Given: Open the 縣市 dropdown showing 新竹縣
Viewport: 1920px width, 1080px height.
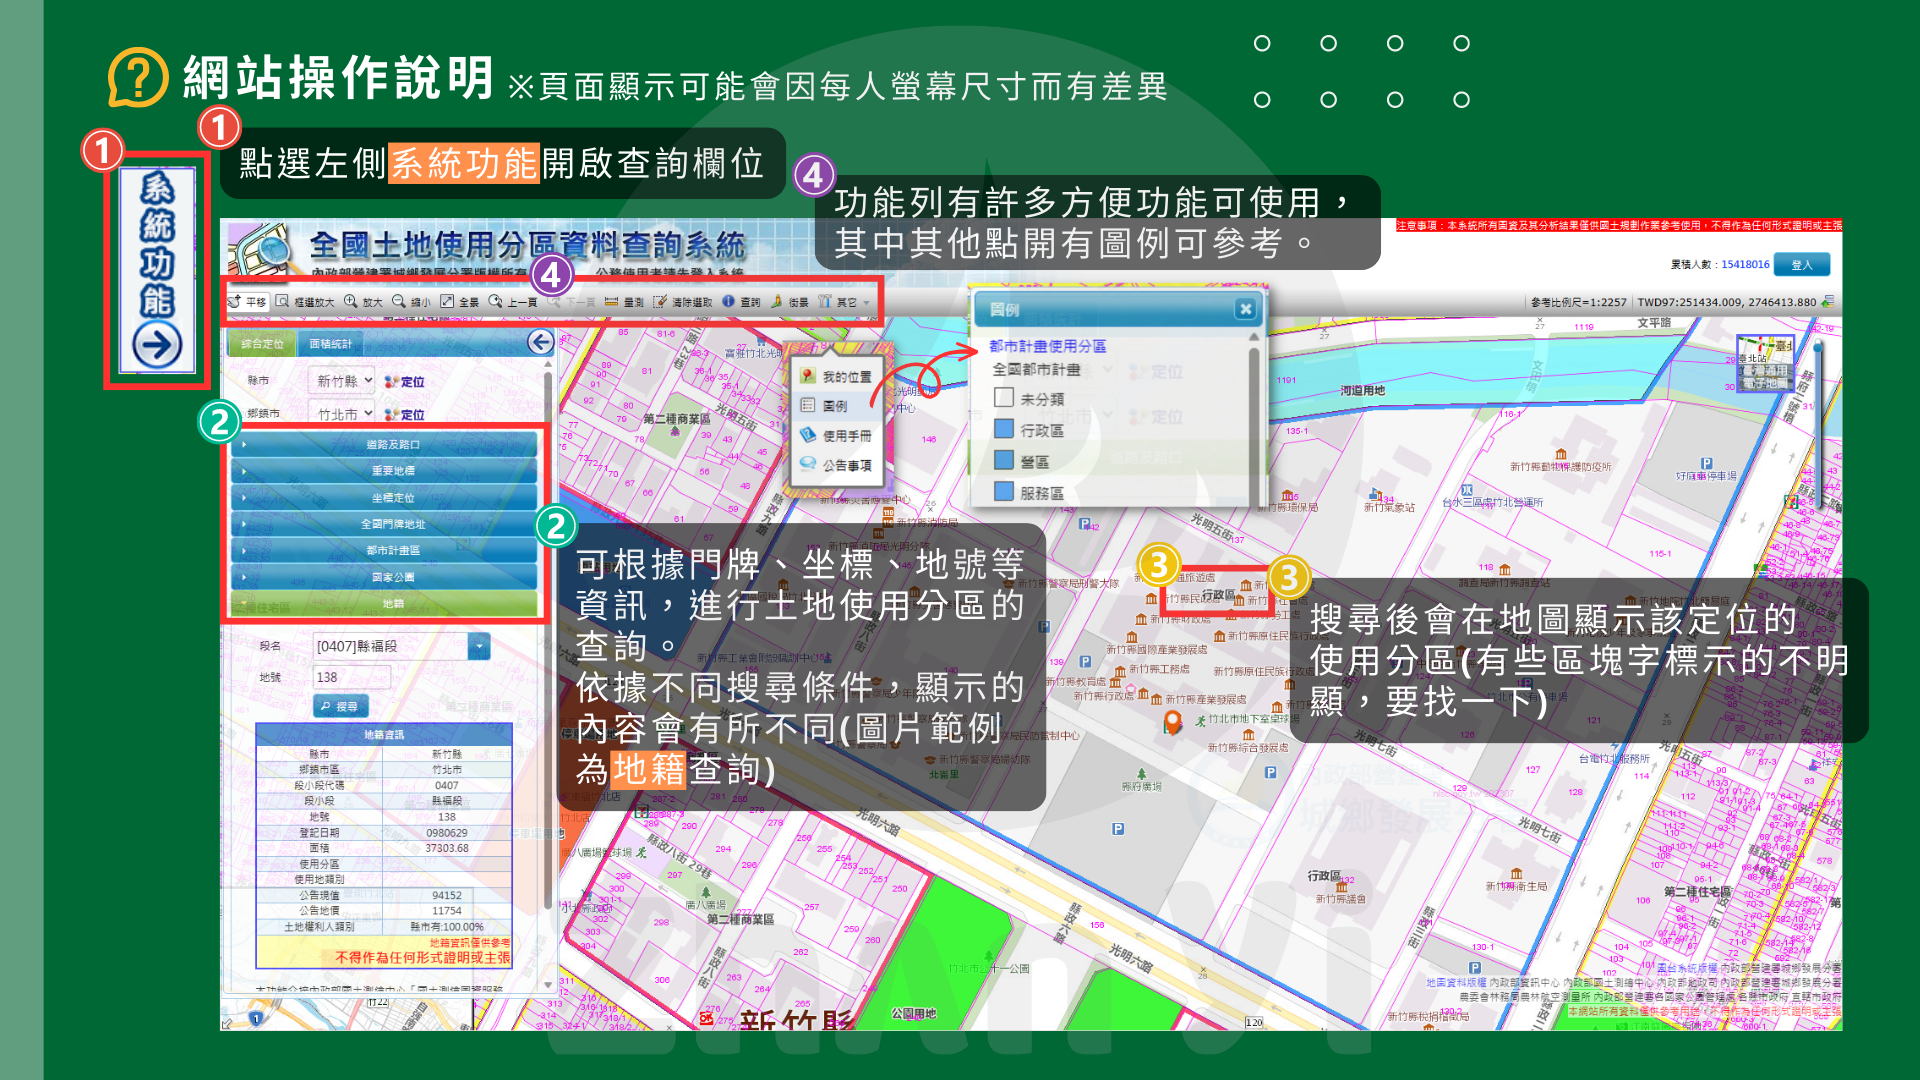Looking at the screenshot, I should (343, 381).
